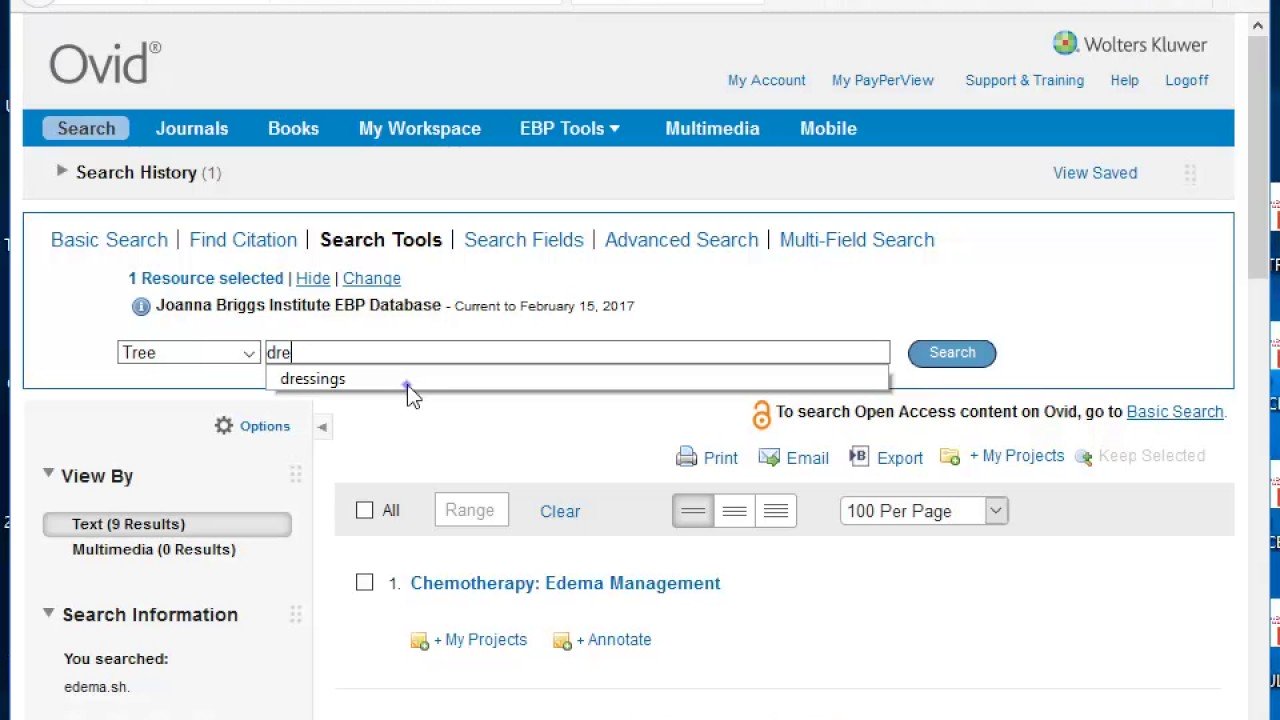Check the All results checkbox
The width and height of the screenshot is (1280, 720).
[365, 511]
